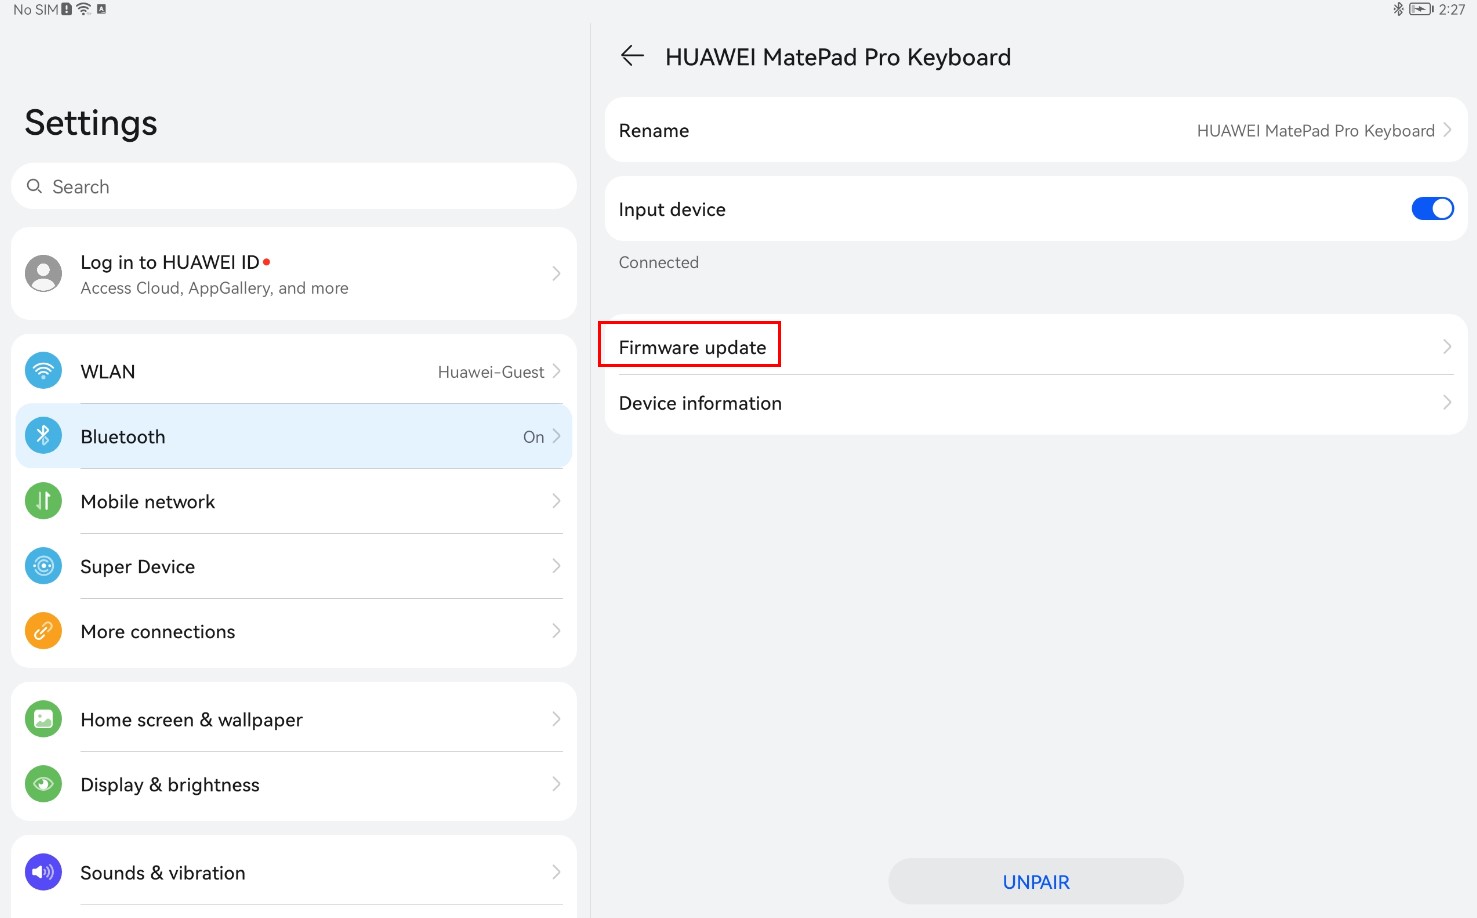Open Home screen & wallpaper settings
Image resolution: width=1477 pixels, height=918 pixels.
294,719
